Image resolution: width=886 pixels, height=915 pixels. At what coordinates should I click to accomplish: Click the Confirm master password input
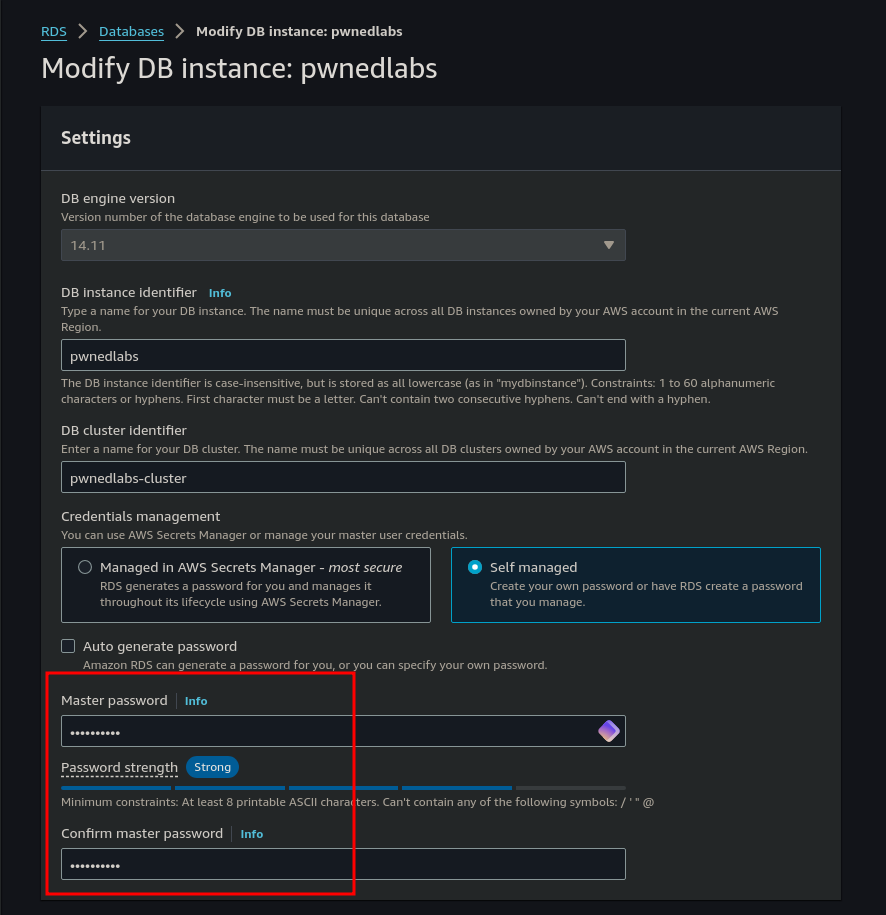(343, 864)
